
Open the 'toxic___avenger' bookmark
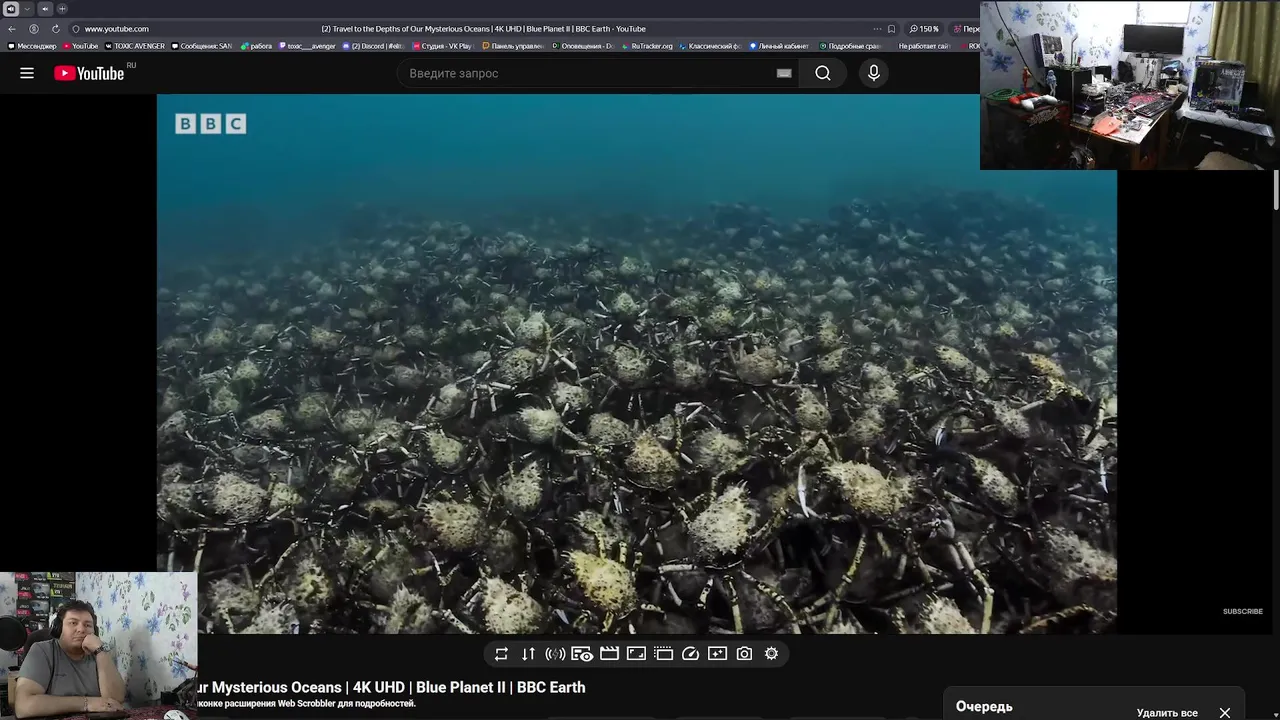point(307,46)
